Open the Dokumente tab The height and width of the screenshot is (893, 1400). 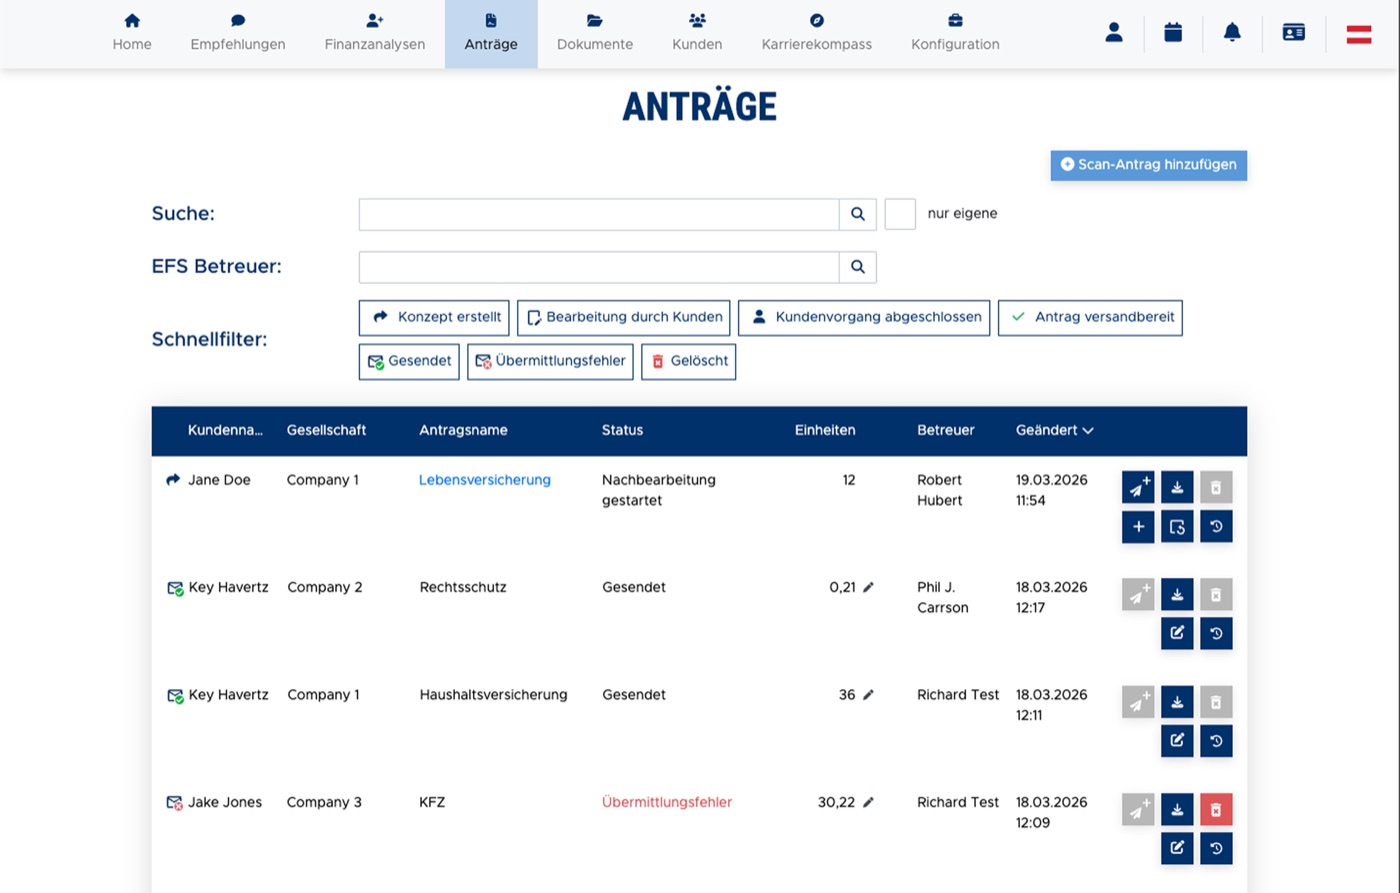click(x=595, y=34)
